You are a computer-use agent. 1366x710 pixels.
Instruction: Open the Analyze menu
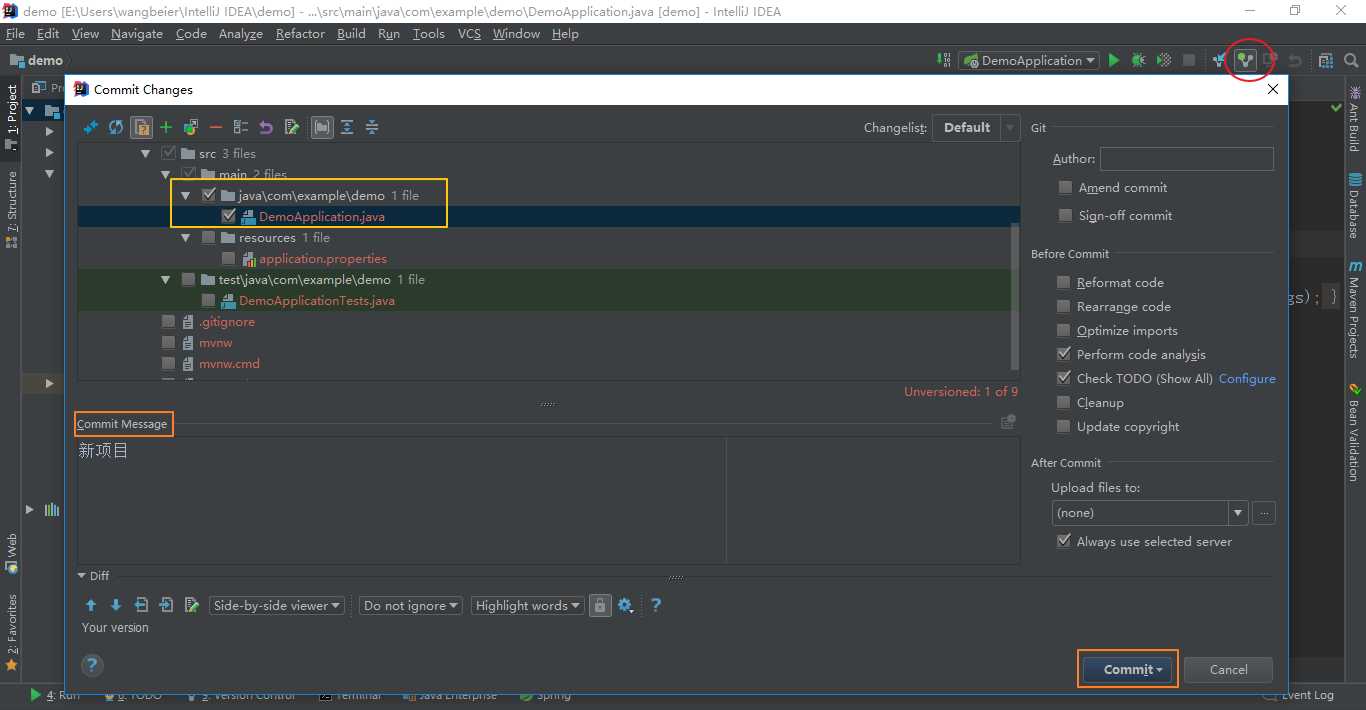[240, 33]
